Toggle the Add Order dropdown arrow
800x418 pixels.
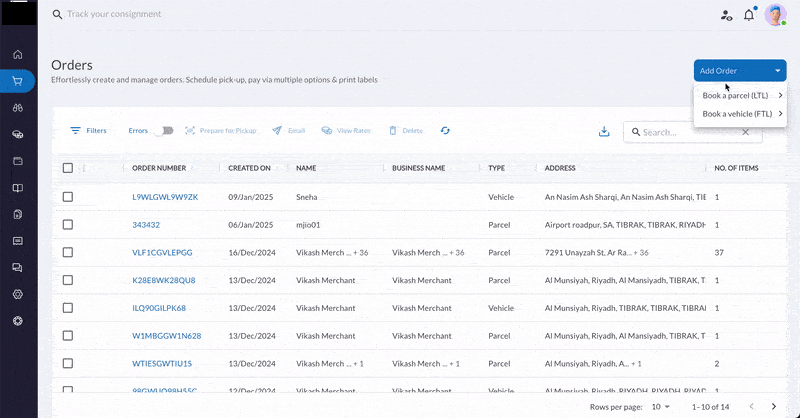[778, 71]
